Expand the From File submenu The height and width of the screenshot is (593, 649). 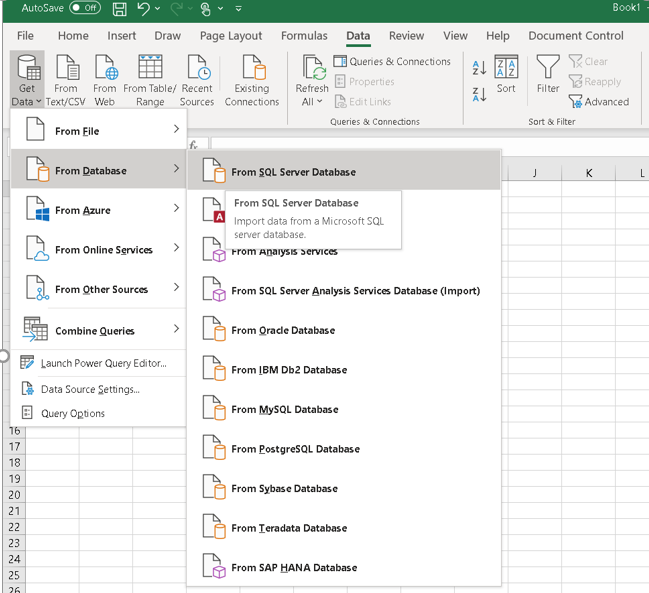coord(98,130)
